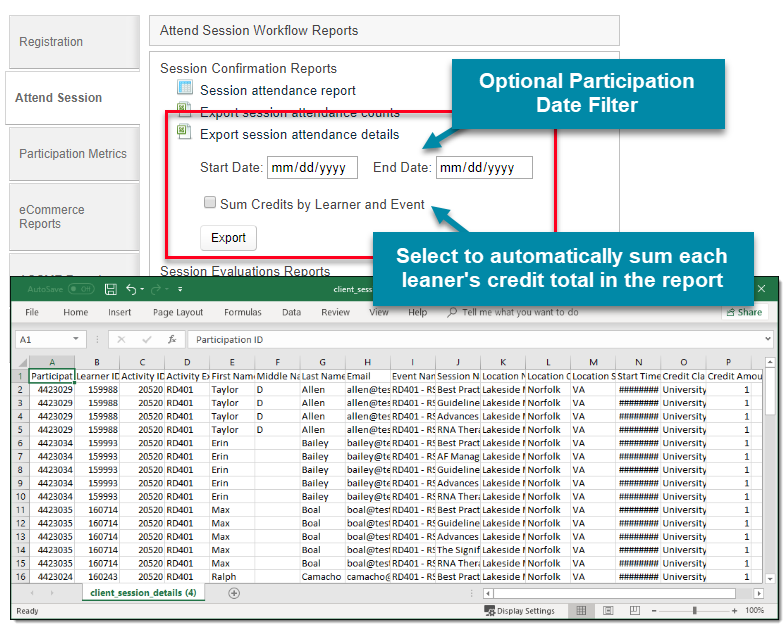The width and height of the screenshot is (784, 624).
Task: Check Sum Credits by Learner and Event
Action: (x=210, y=202)
